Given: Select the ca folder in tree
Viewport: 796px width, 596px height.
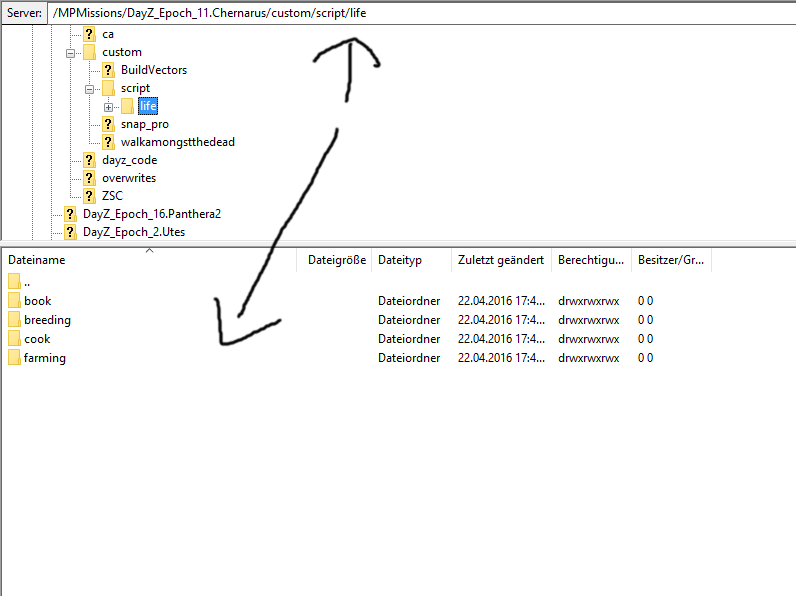Looking at the screenshot, I should (x=108, y=35).
